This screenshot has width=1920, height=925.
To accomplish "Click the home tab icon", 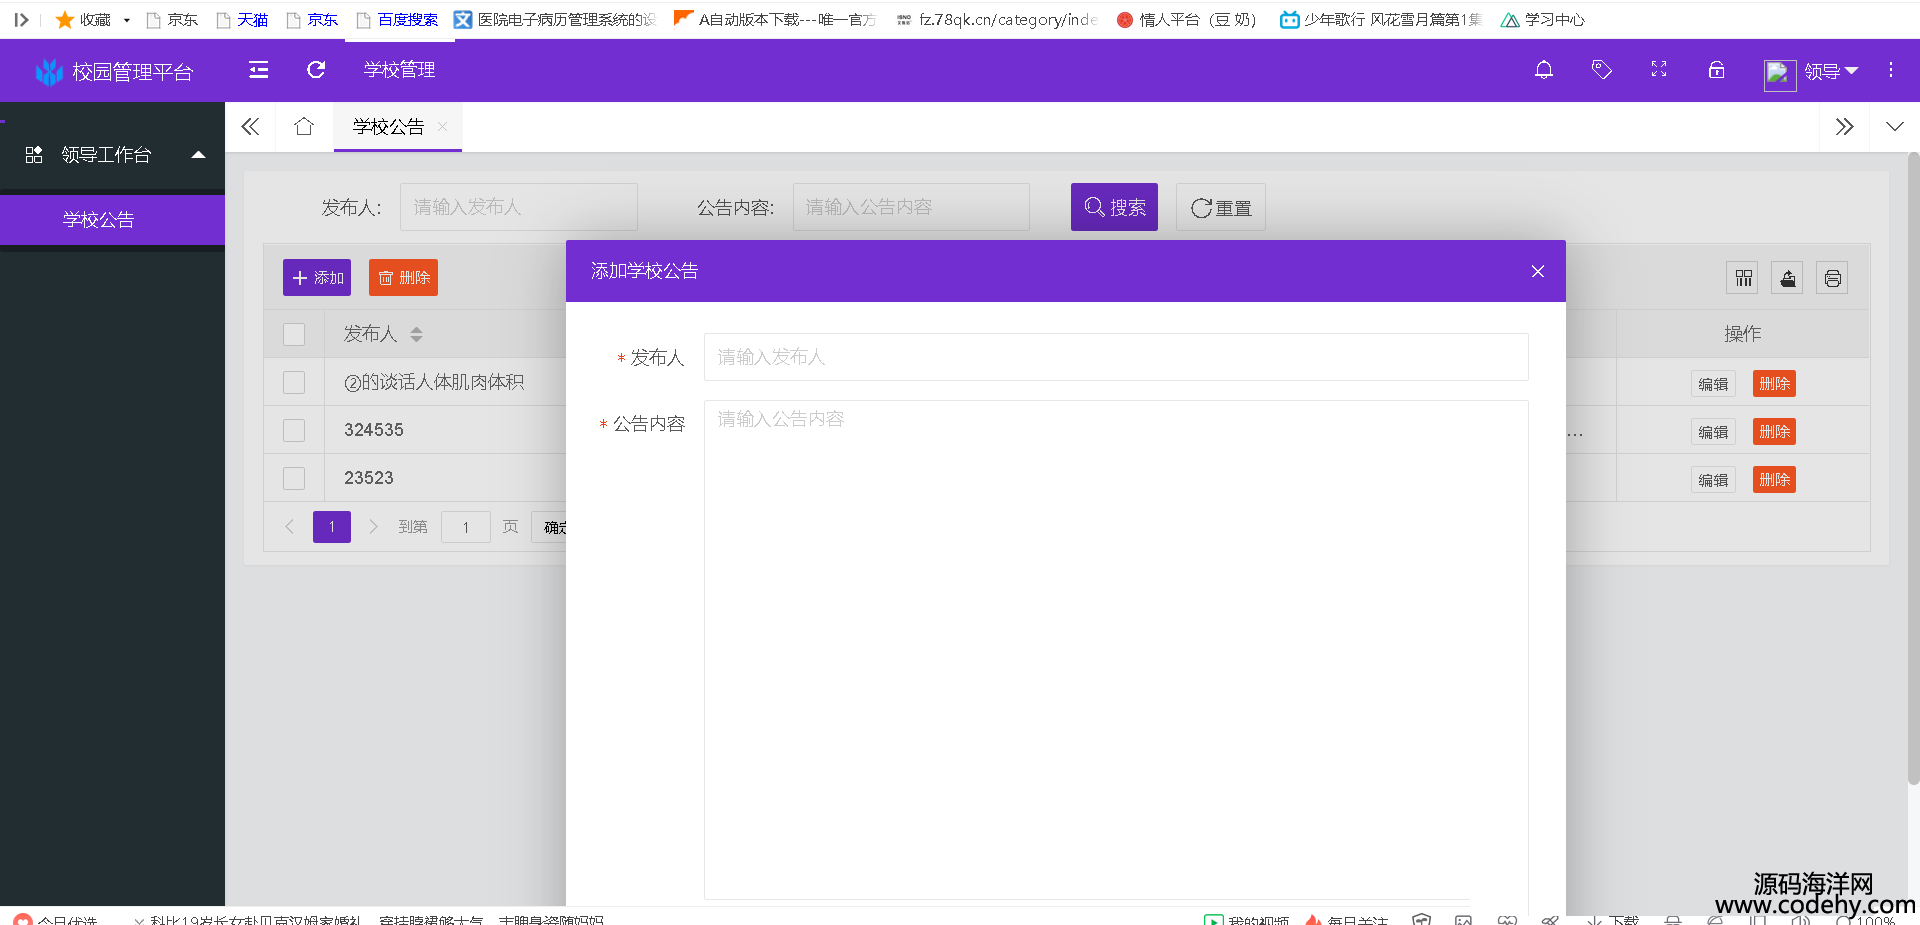I will [x=304, y=127].
